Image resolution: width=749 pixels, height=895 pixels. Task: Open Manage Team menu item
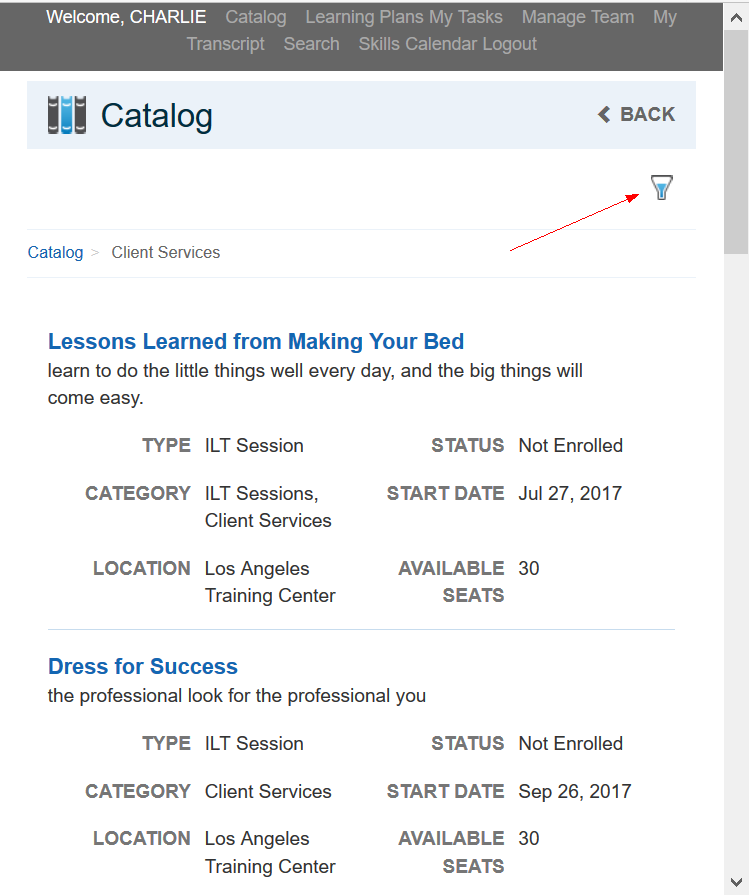578,17
